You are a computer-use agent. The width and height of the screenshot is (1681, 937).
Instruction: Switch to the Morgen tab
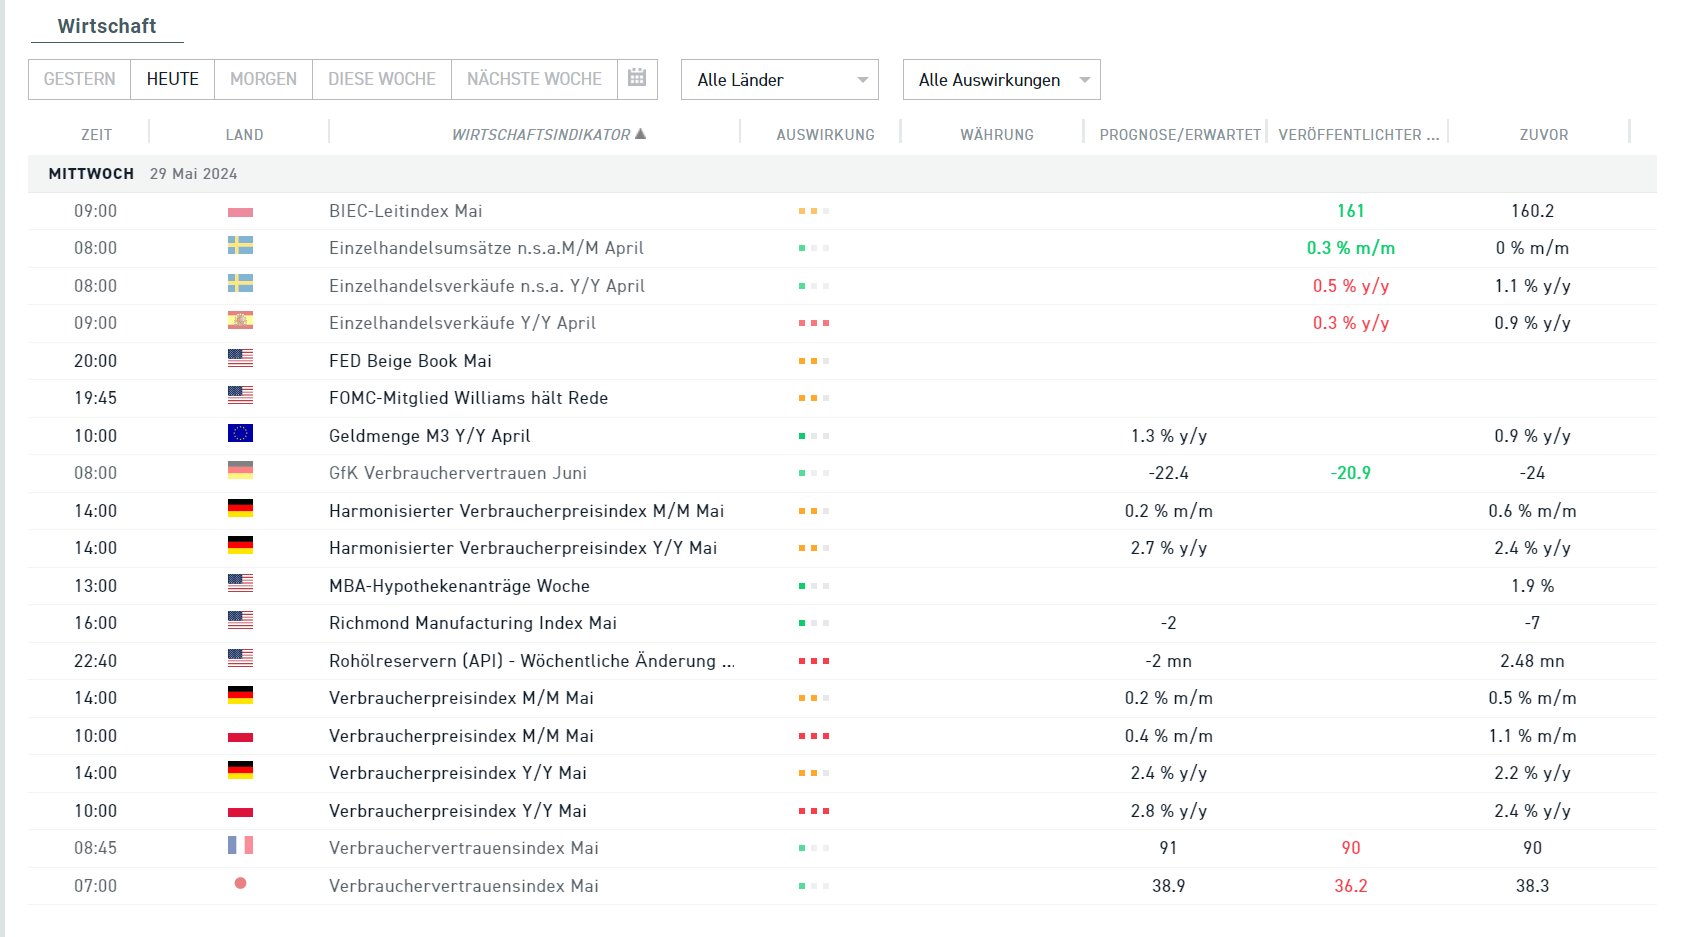263,79
